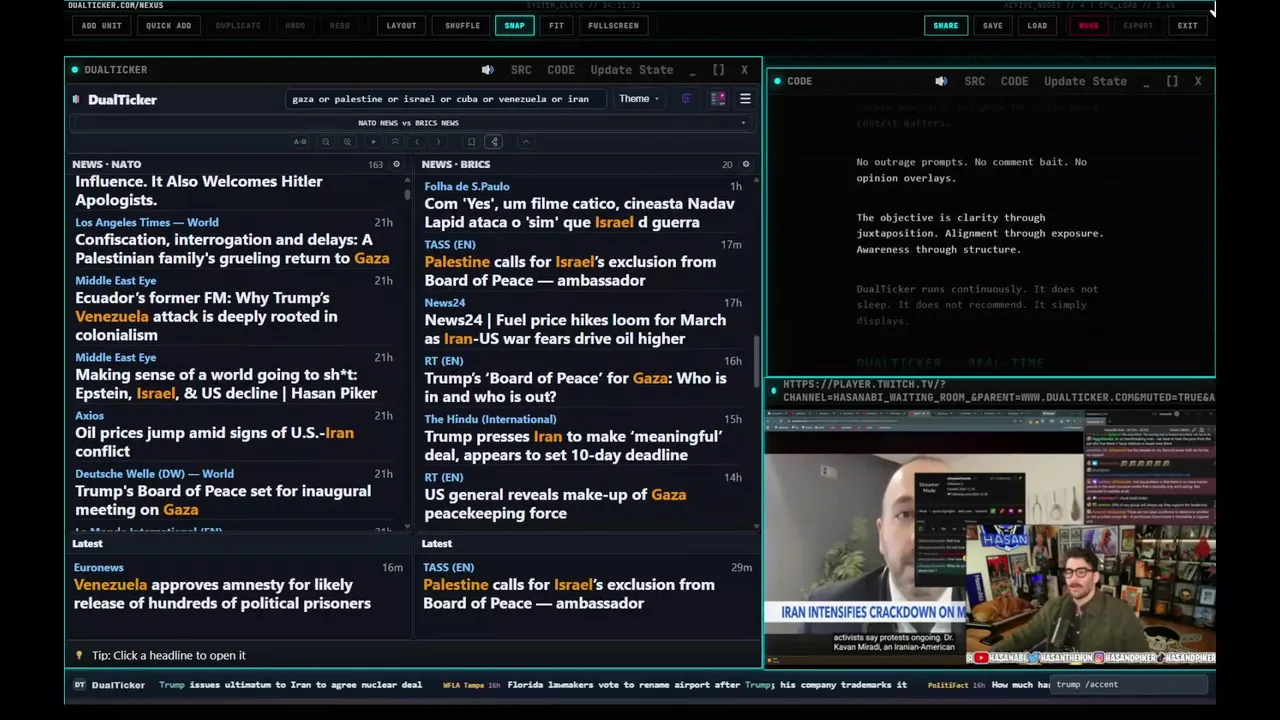Viewport: 1280px width, 720px height.
Task: Open NEWS · BRICS column settings gear
Action: click(745, 164)
